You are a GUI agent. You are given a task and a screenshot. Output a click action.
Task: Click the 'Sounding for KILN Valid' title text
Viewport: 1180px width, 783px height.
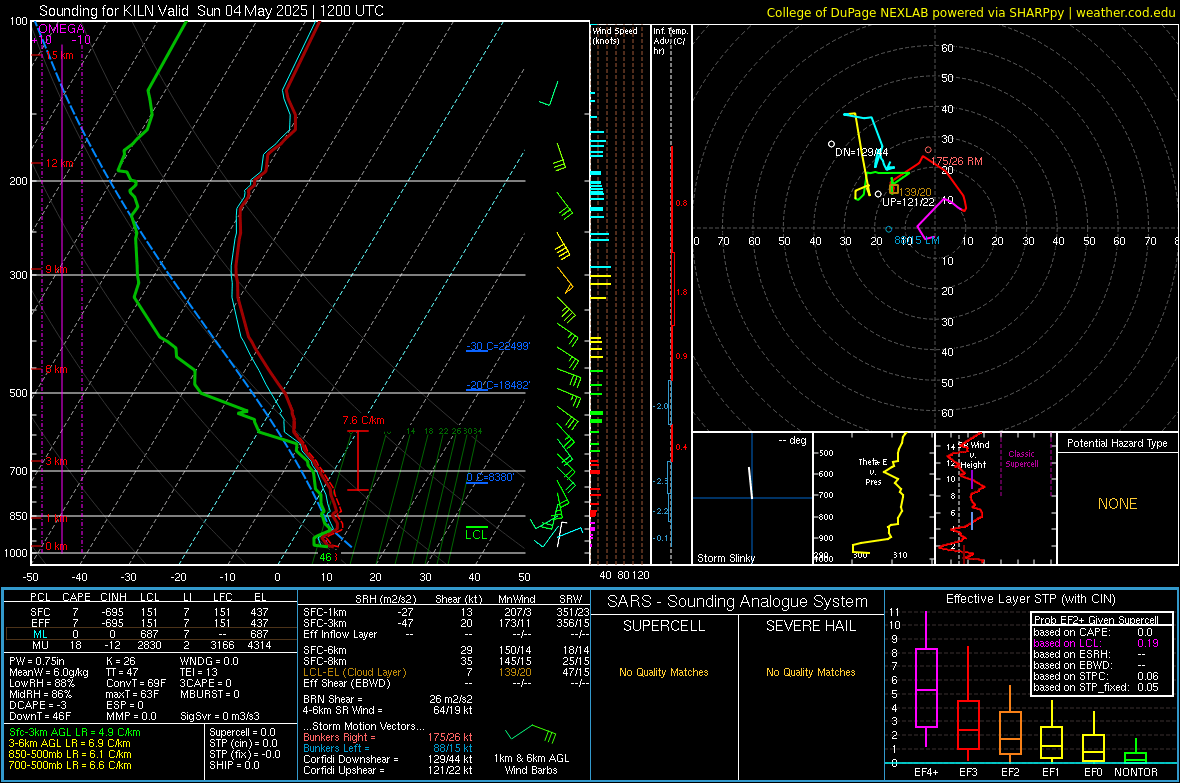[x=113, y=11]
